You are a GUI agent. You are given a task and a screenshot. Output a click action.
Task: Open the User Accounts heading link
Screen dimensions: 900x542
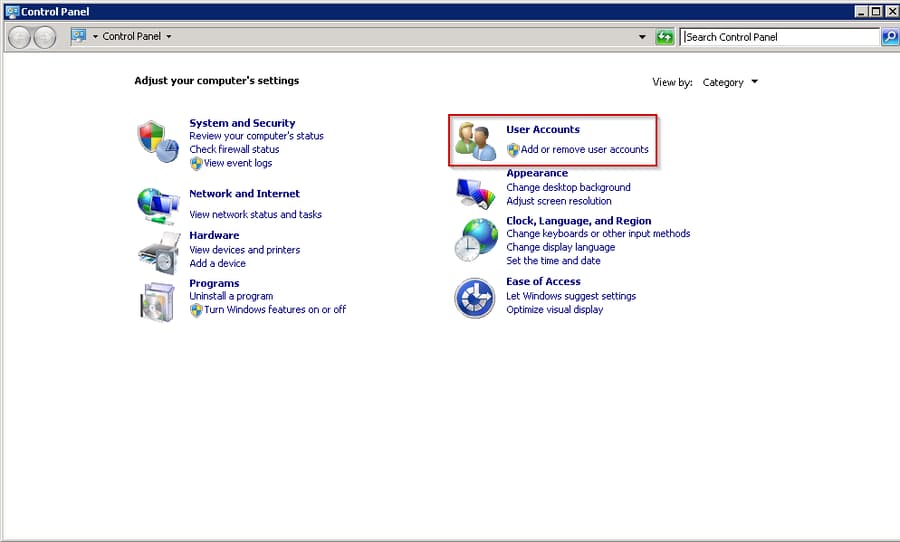point(543,129)
